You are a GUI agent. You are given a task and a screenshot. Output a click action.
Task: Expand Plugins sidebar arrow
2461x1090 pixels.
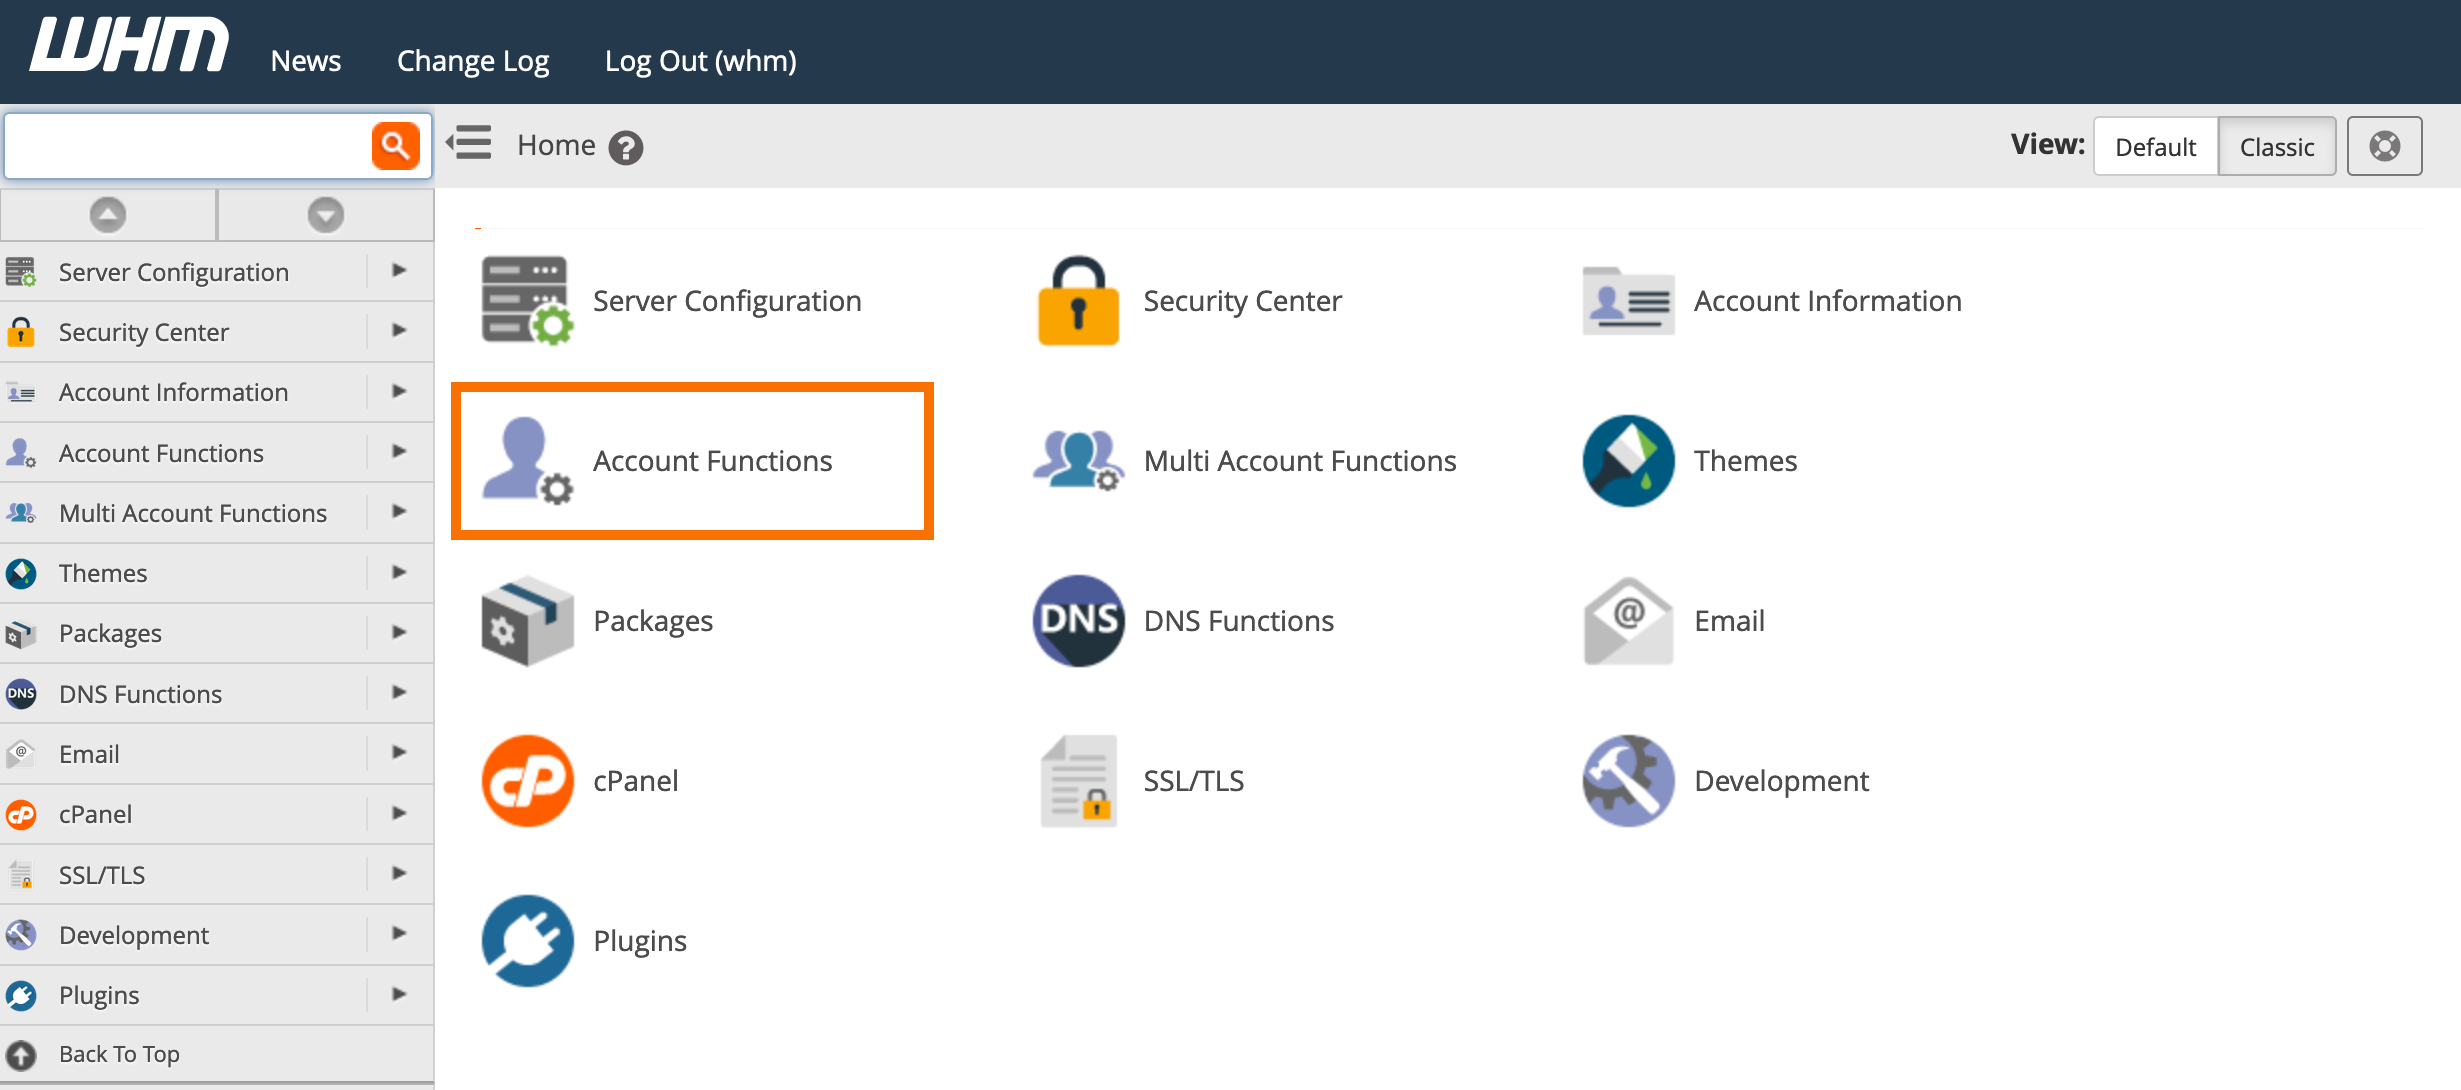click(x=400, y=994)
